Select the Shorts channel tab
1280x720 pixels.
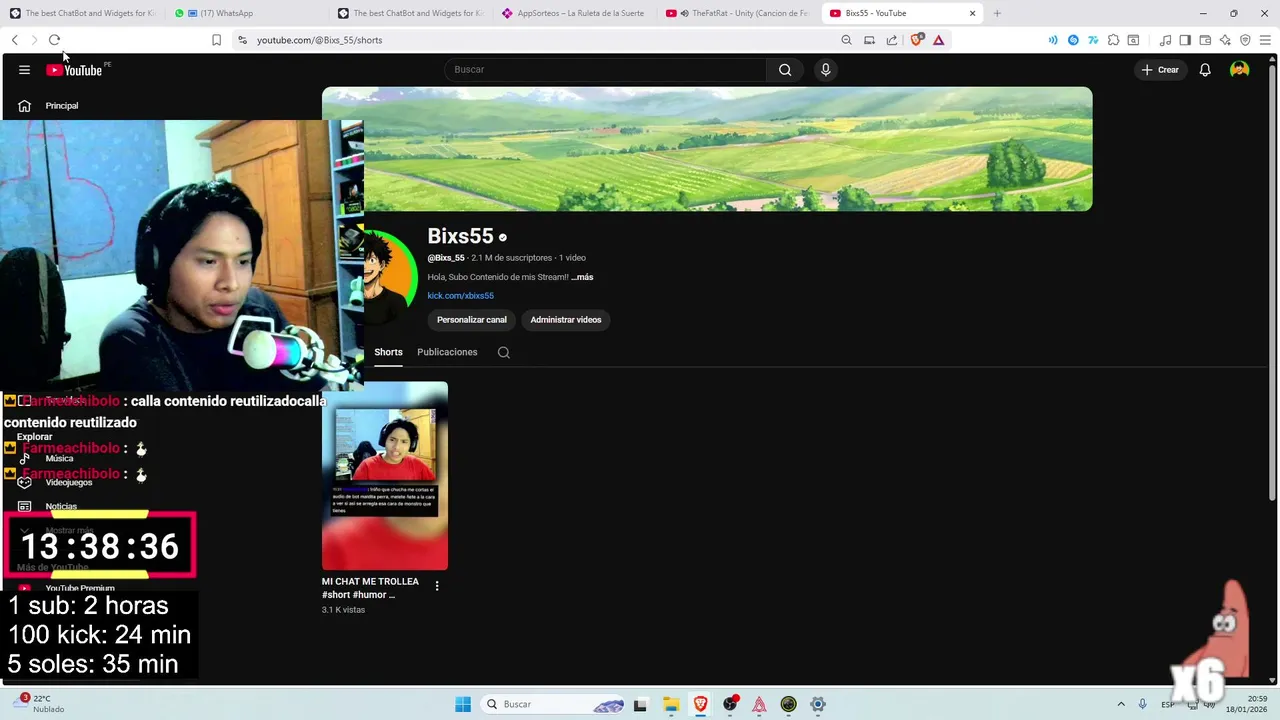(x=388, y=352)
